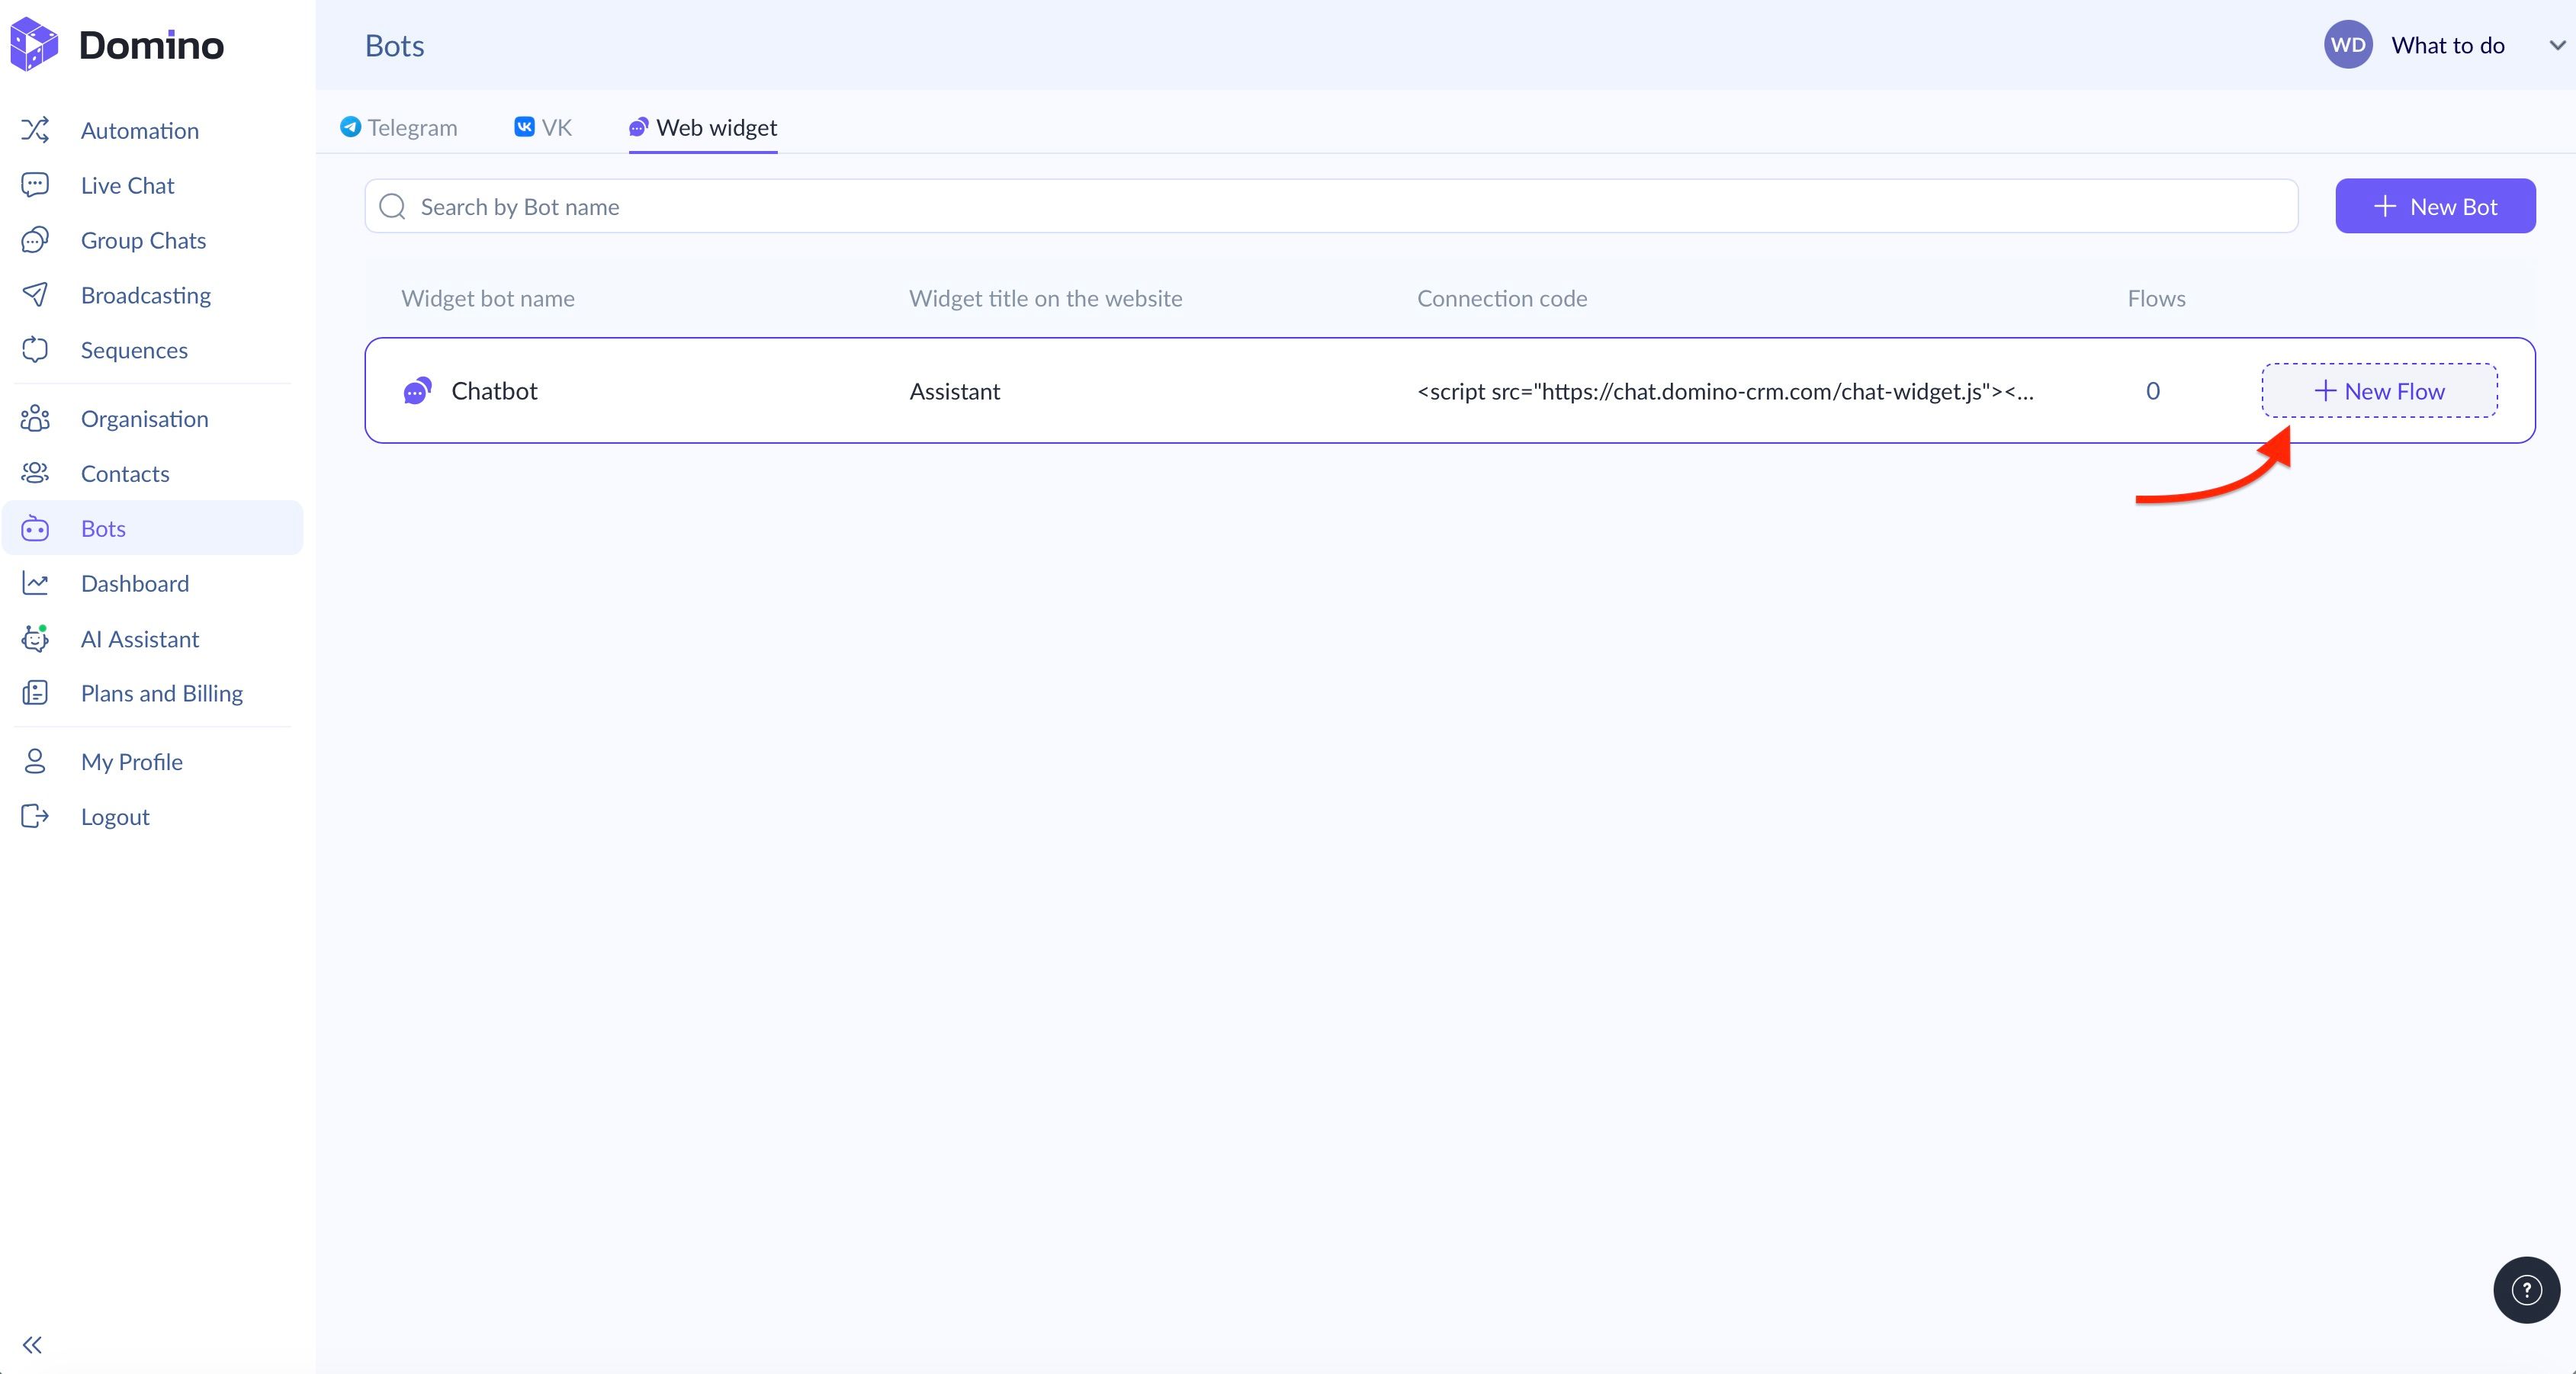Image resolution: width=2576 pixels, height=1374 pixels.
Task: Click the Domino brand name
Action: click(151, 45)
